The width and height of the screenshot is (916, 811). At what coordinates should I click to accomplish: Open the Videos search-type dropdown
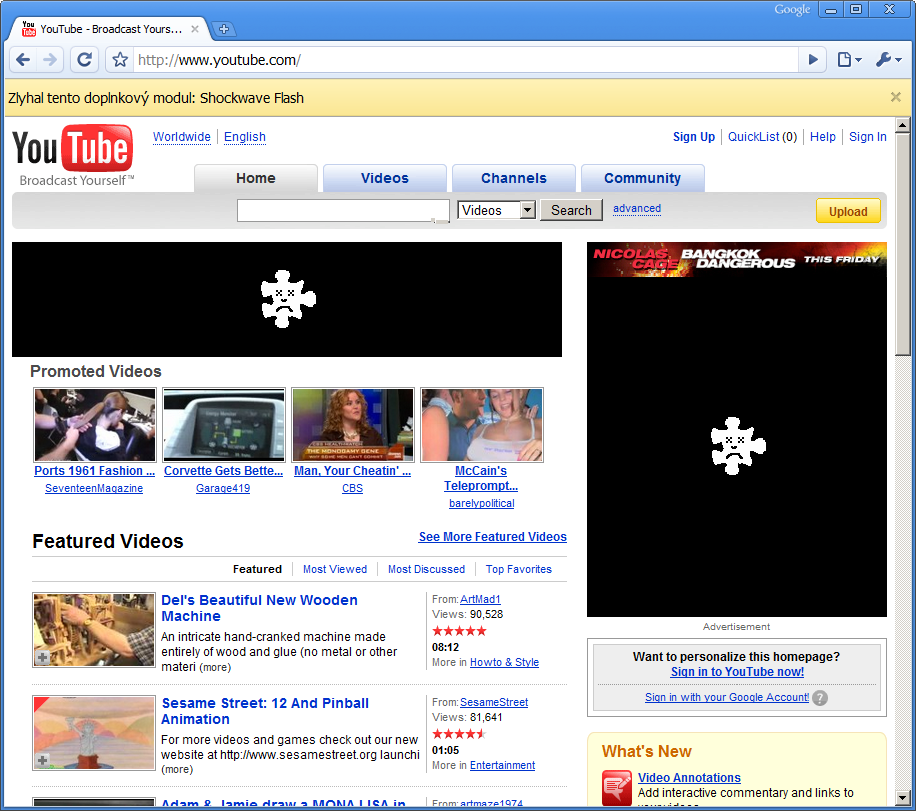(x=497, y=210)
